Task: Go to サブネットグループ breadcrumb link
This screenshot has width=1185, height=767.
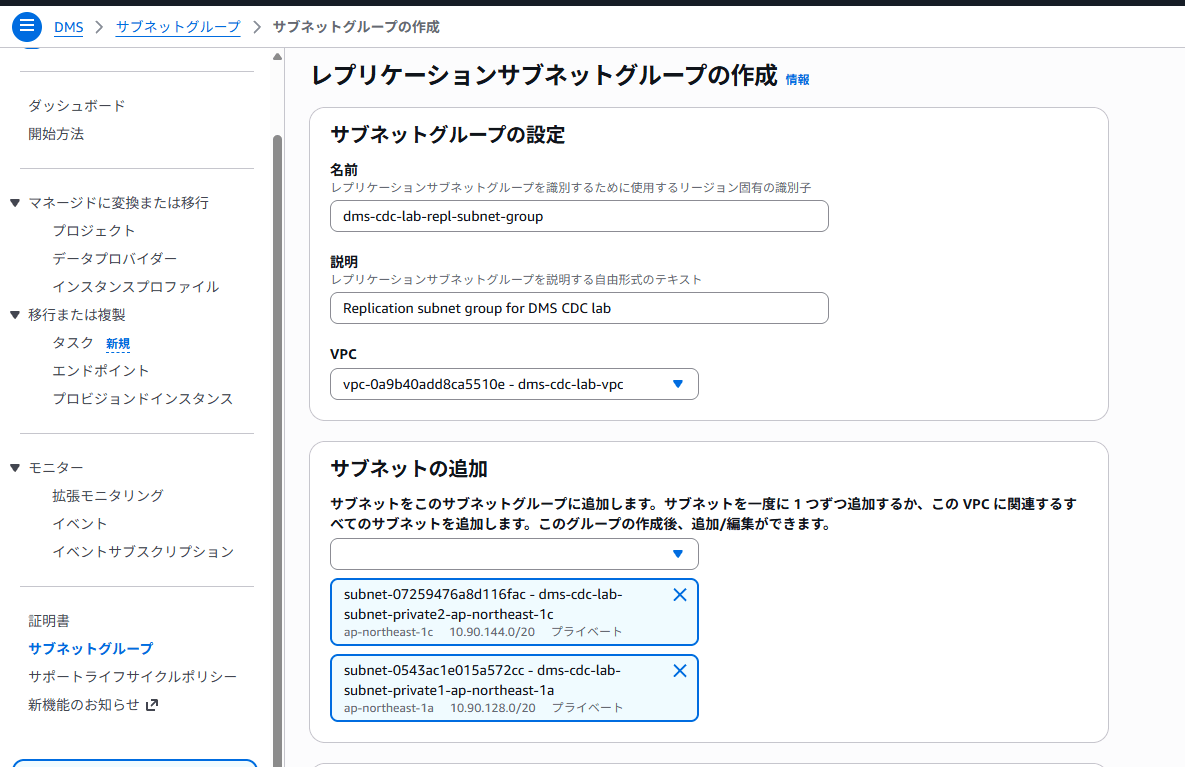Action: tap(178, 27)
